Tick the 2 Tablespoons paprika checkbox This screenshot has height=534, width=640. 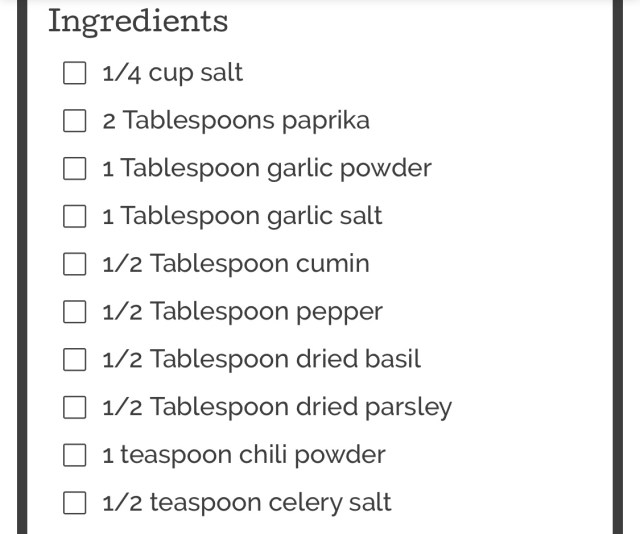click(75, 121)
